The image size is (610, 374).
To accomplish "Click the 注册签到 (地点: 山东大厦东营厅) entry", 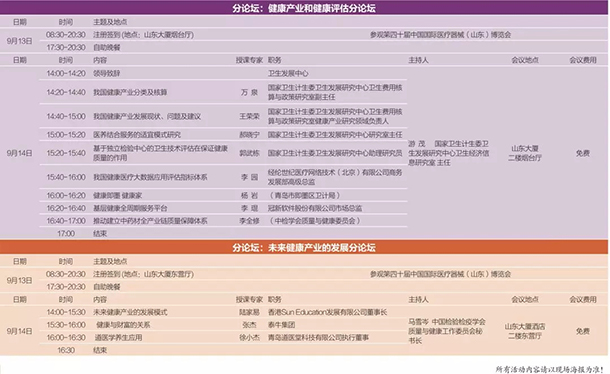I will [143, 274].
